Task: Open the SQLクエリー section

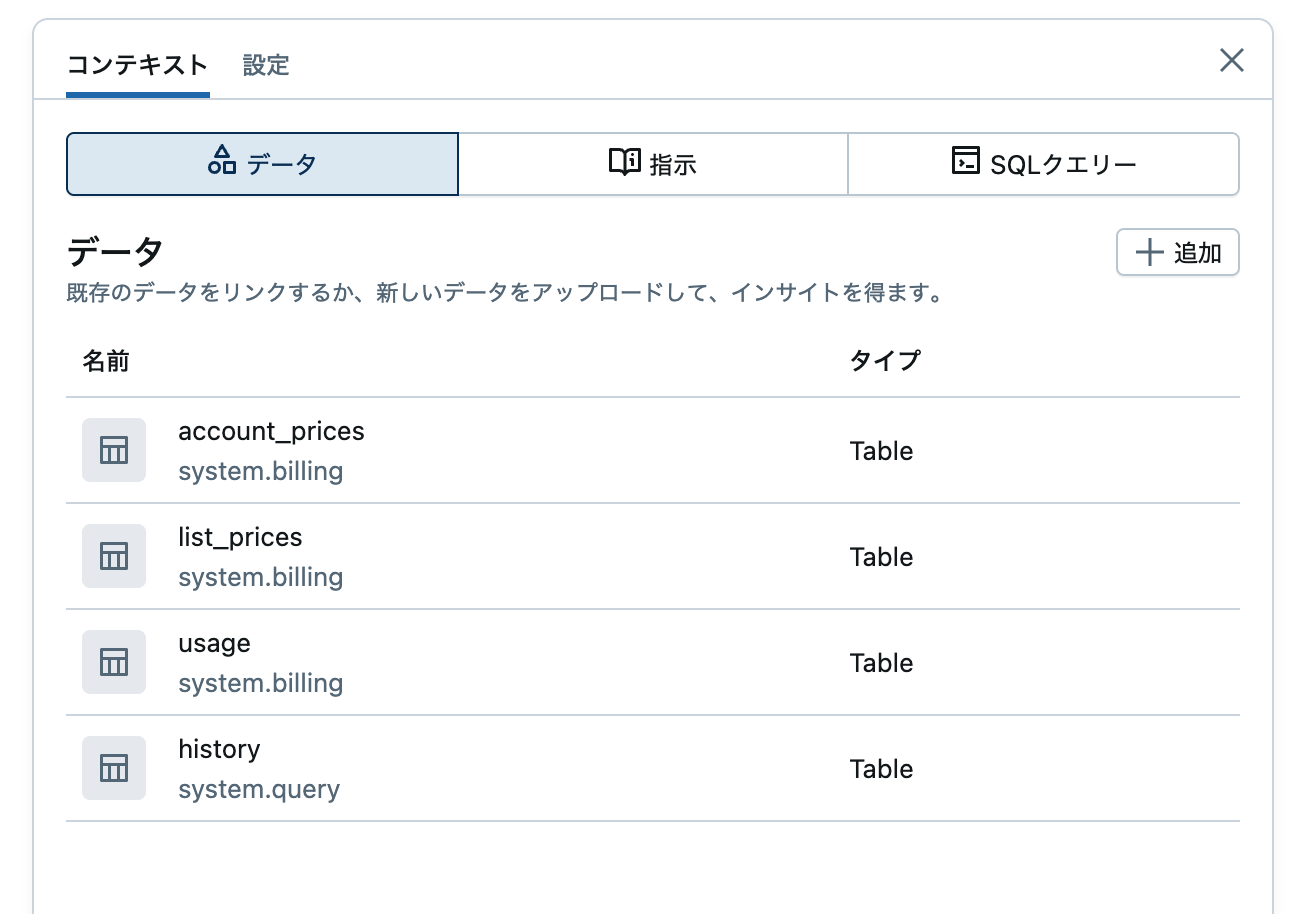Action: coord(1043,163)
